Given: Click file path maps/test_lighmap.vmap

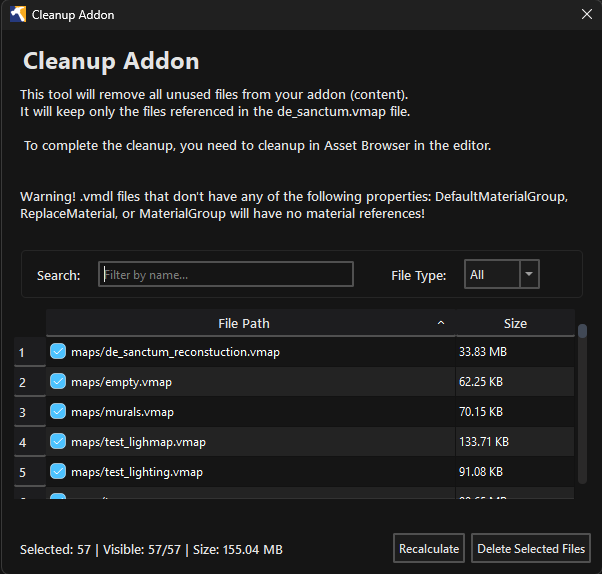Looking at the screenshot, I should [138, 442].
